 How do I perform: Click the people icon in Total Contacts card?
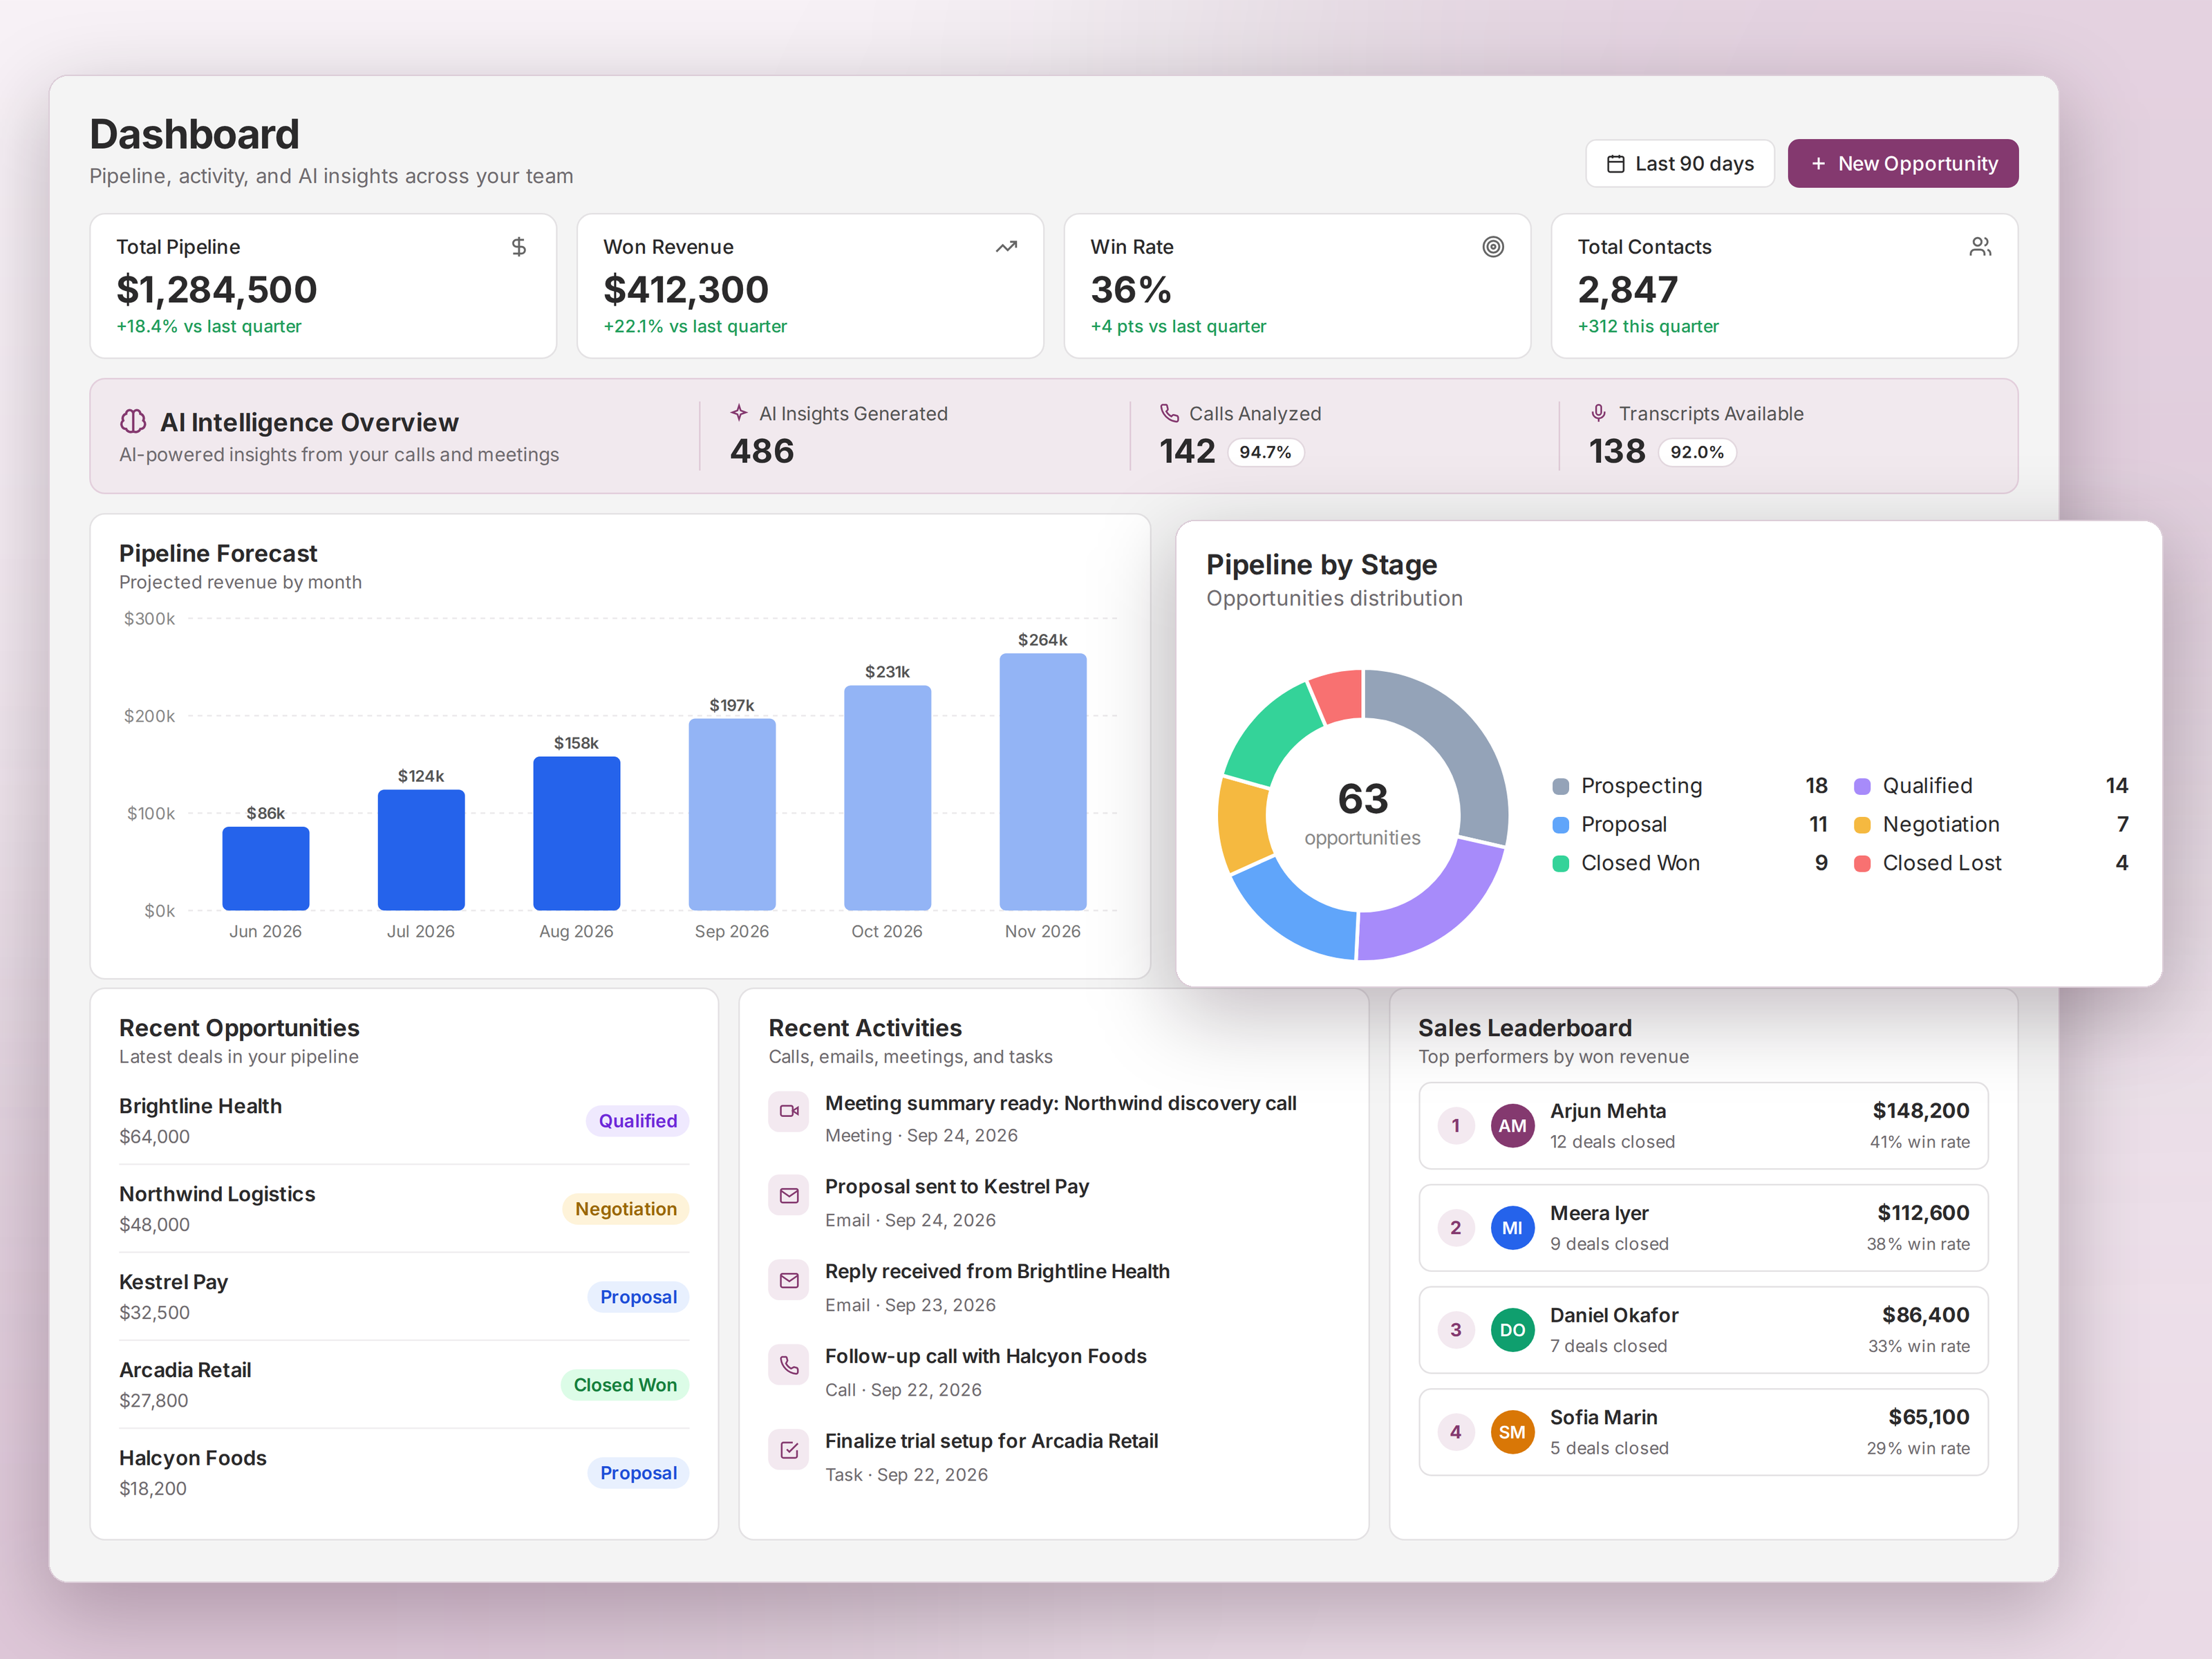(1979, 247)
